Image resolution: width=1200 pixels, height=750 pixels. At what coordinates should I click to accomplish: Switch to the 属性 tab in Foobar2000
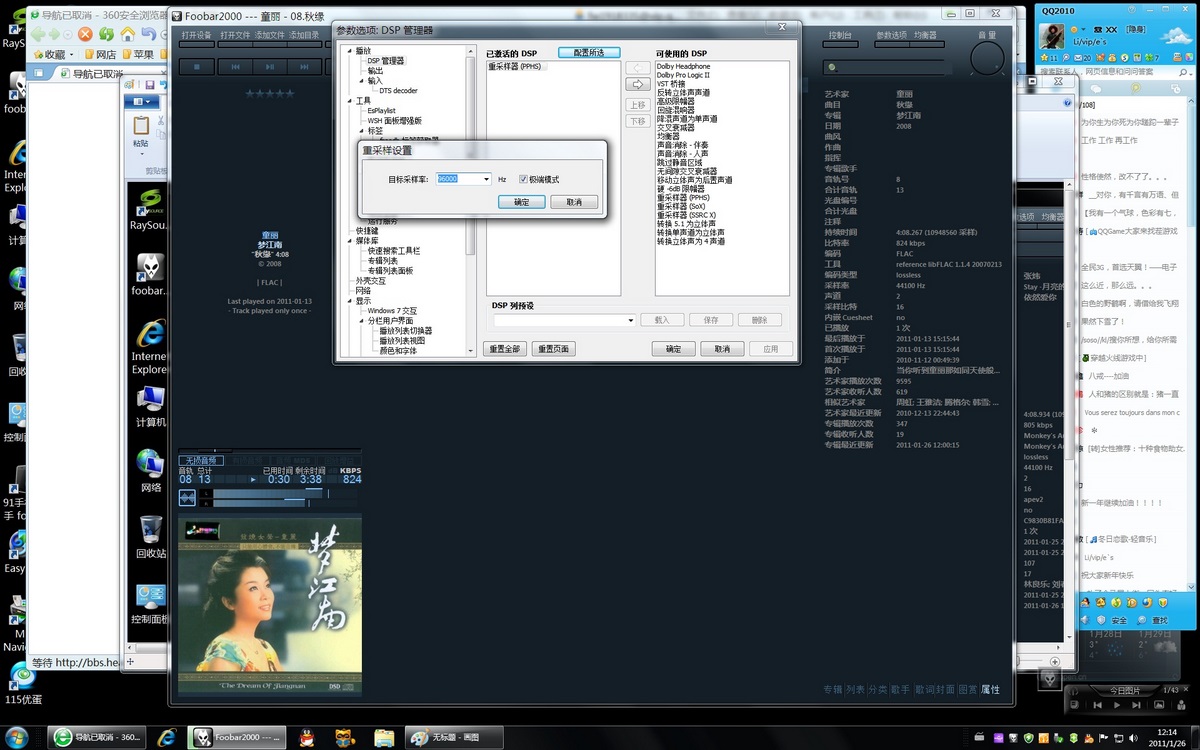[990, 690]
